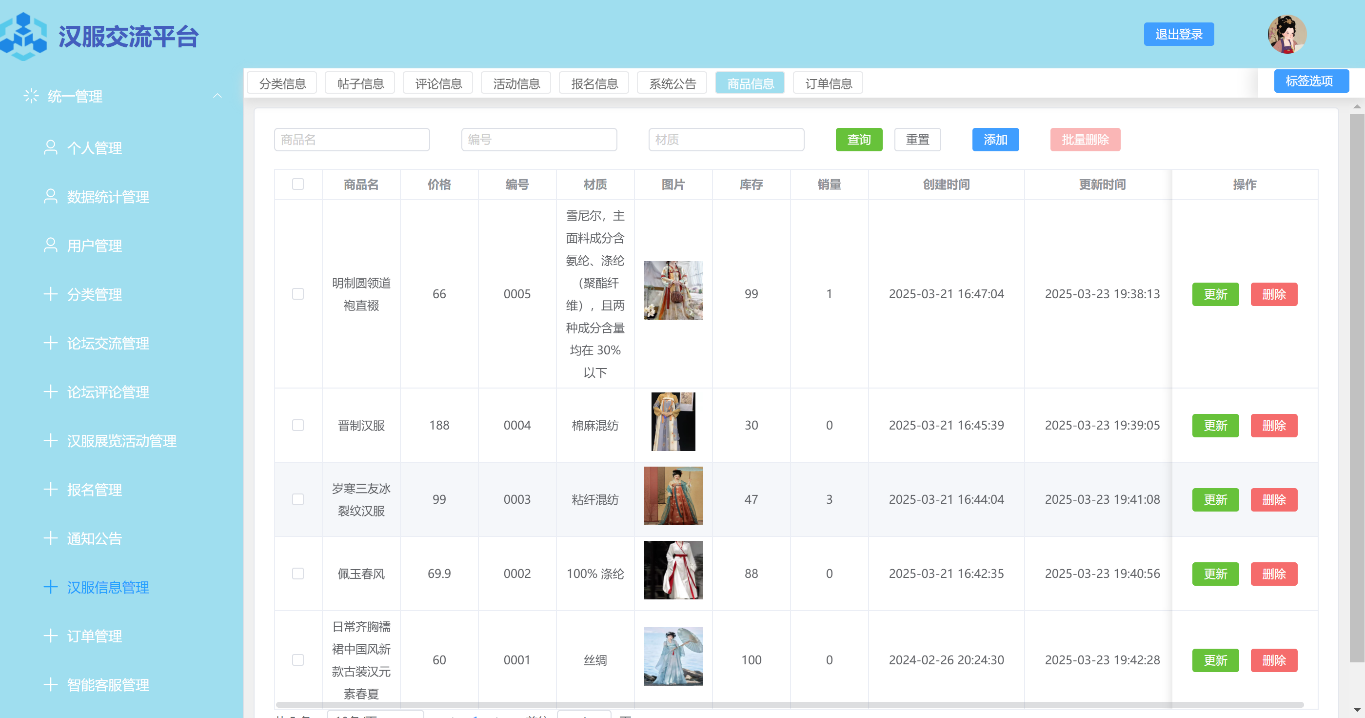
Task: Toggle the select-all checkbox in table header
Action: tap(298, 184)
